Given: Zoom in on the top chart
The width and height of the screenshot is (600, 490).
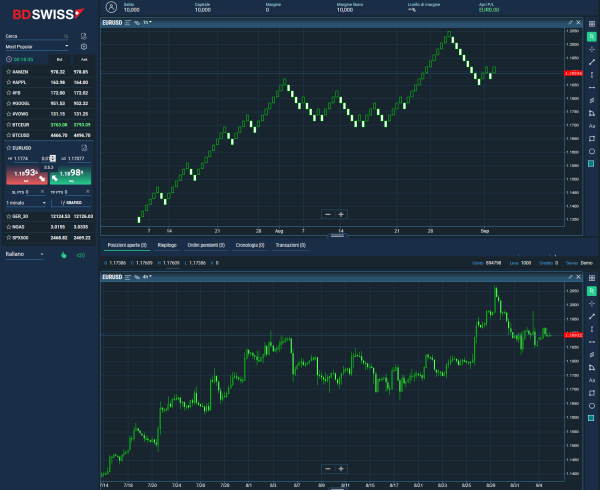Looking at the screenshot, I should pos(341,214).
